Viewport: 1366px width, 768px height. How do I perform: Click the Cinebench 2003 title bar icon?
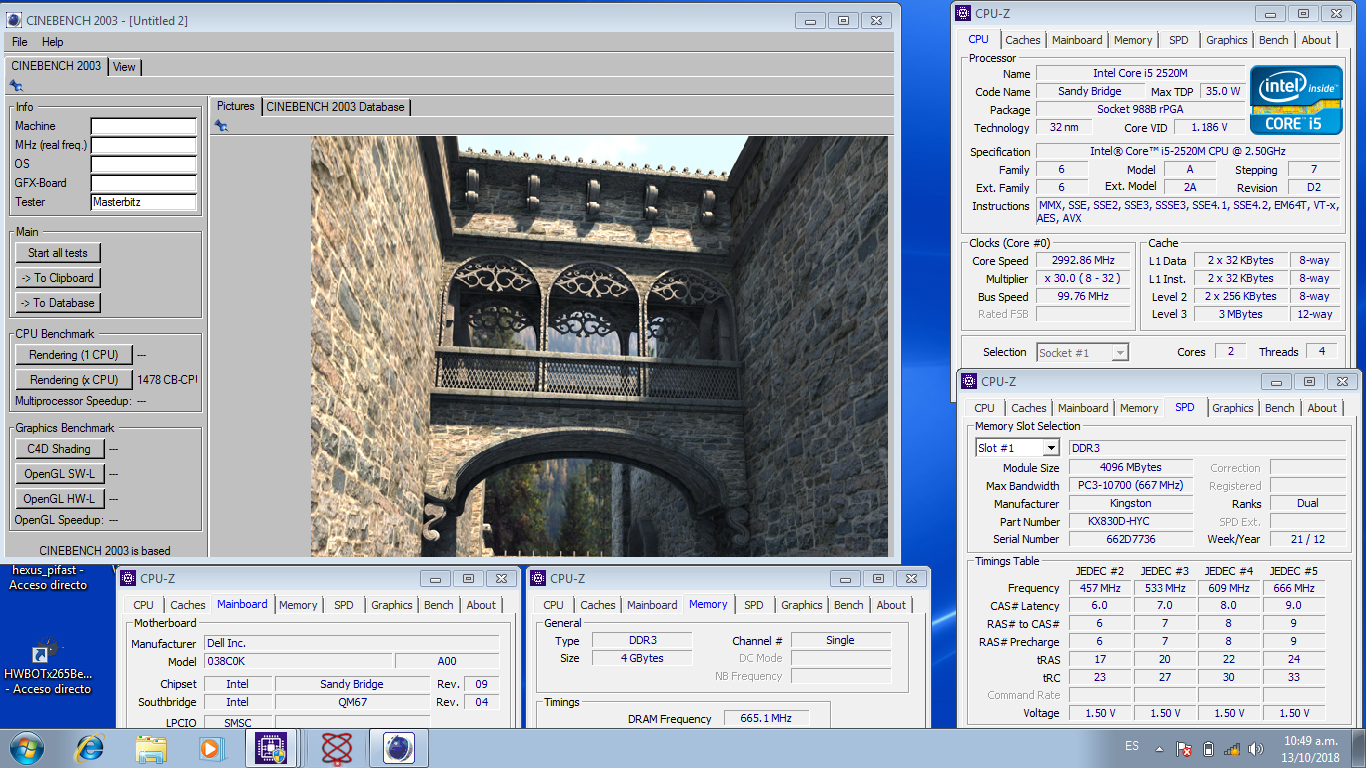[x=16, y=20]
